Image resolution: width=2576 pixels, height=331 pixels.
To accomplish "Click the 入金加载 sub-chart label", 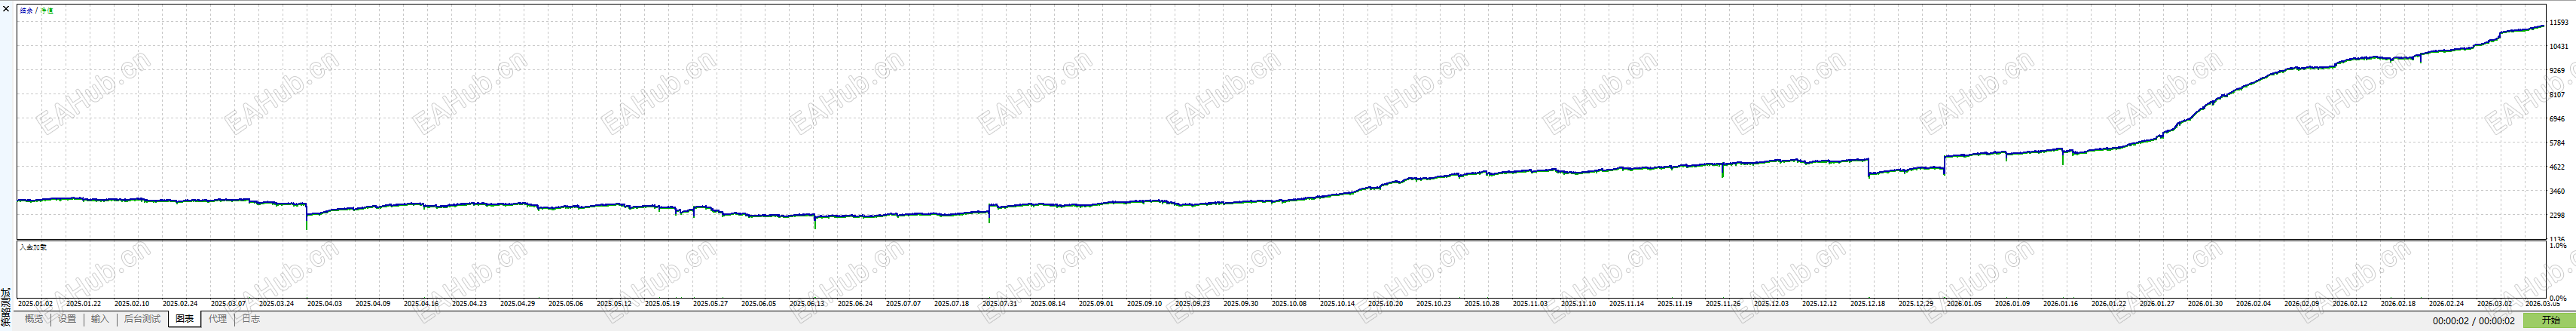I will coord(33,246).
